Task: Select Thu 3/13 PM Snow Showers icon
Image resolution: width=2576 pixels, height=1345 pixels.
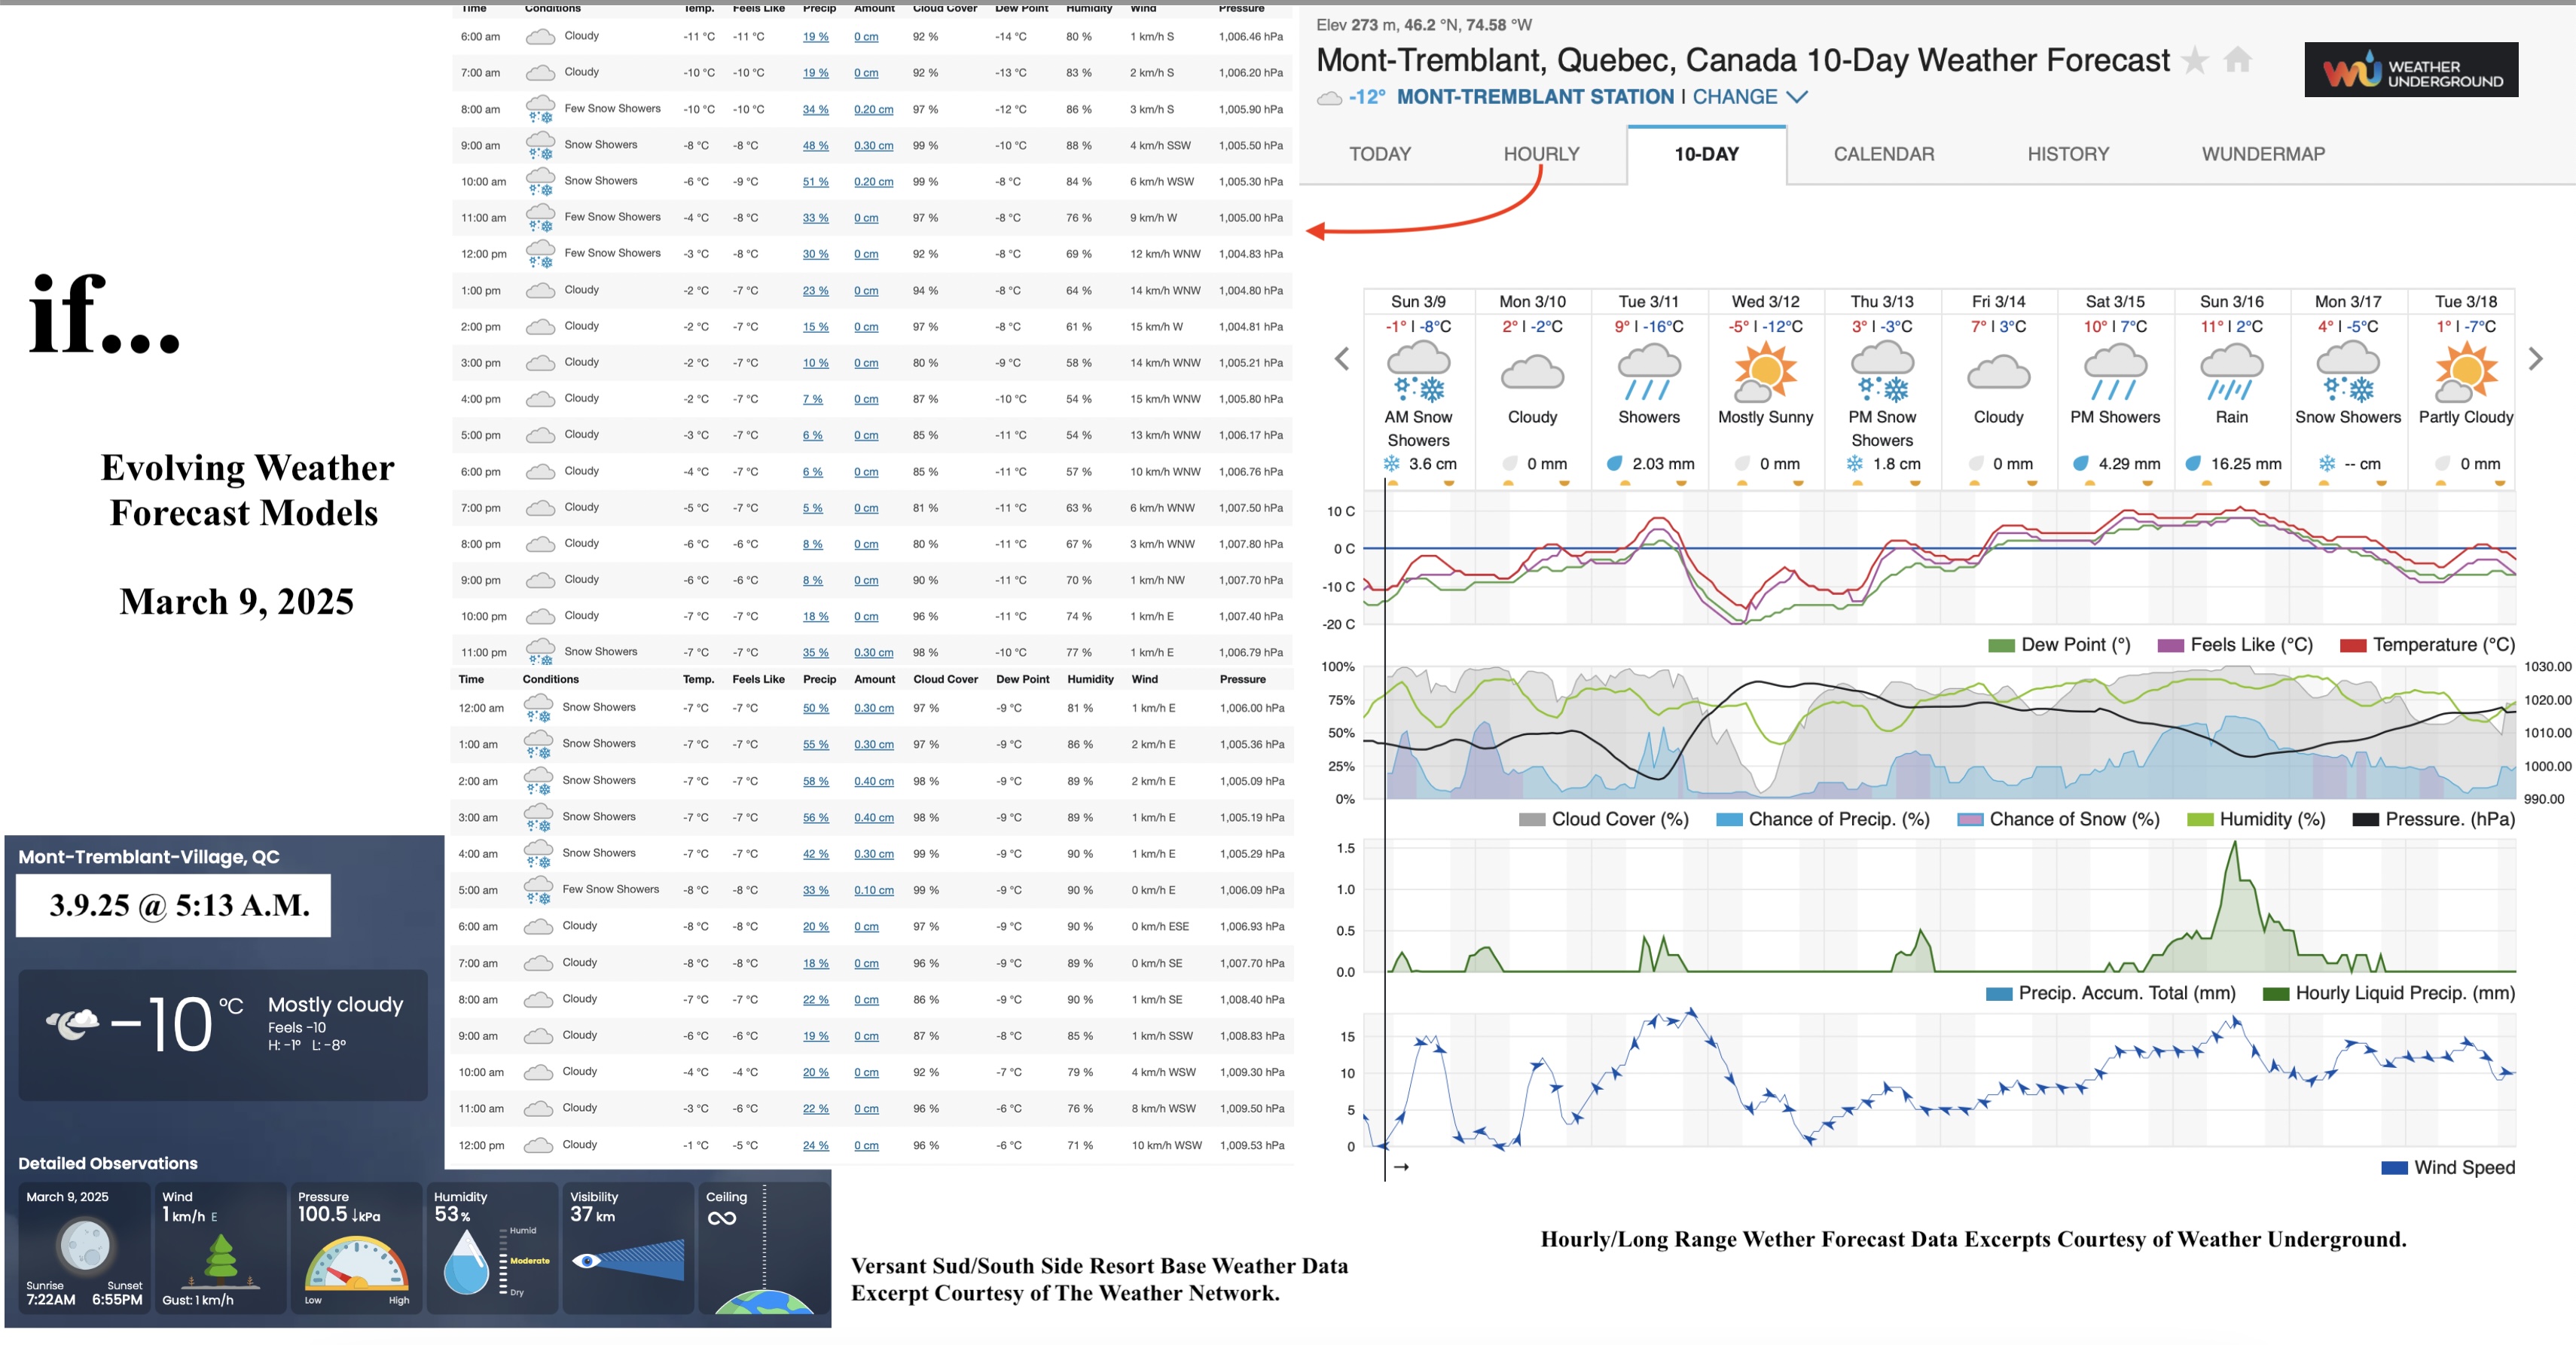Action: pos(1882,372)
